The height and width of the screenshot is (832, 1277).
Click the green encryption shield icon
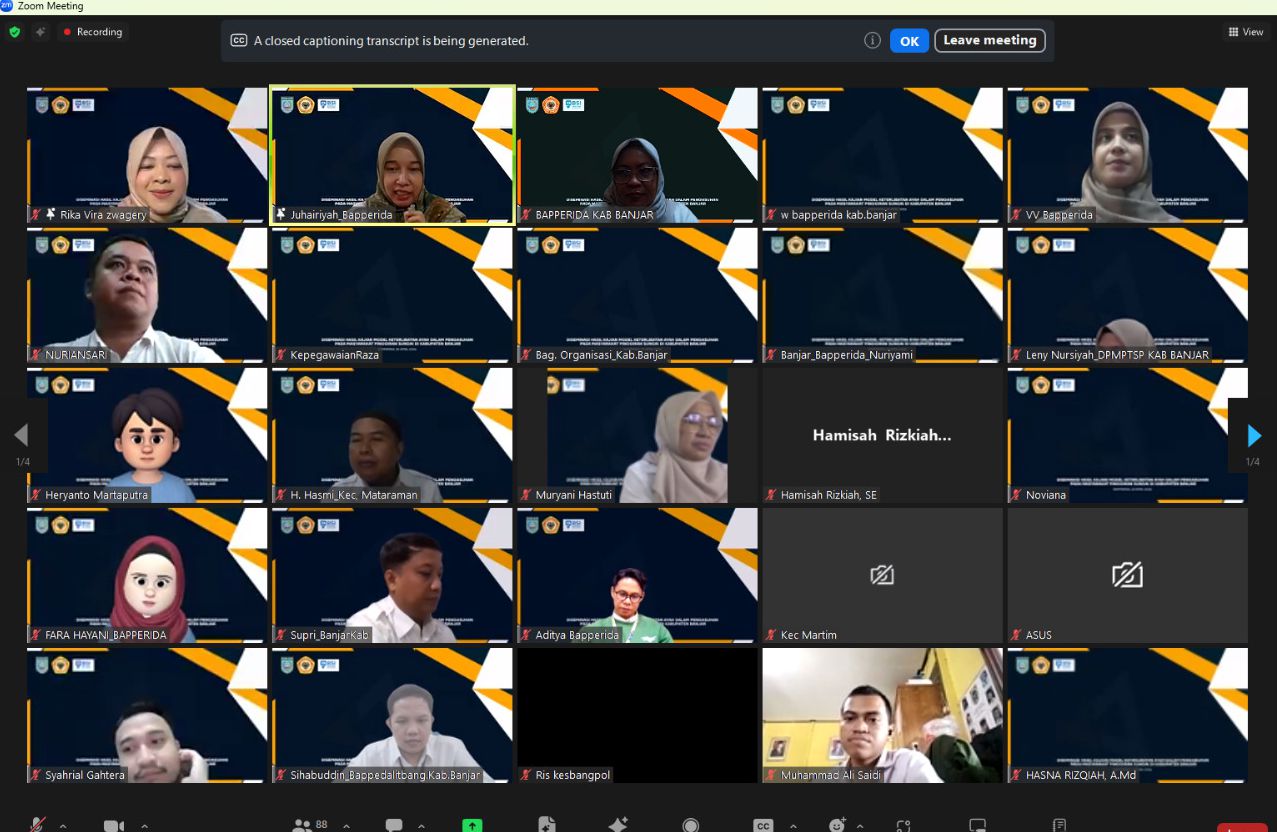click(x=14, y=32)
